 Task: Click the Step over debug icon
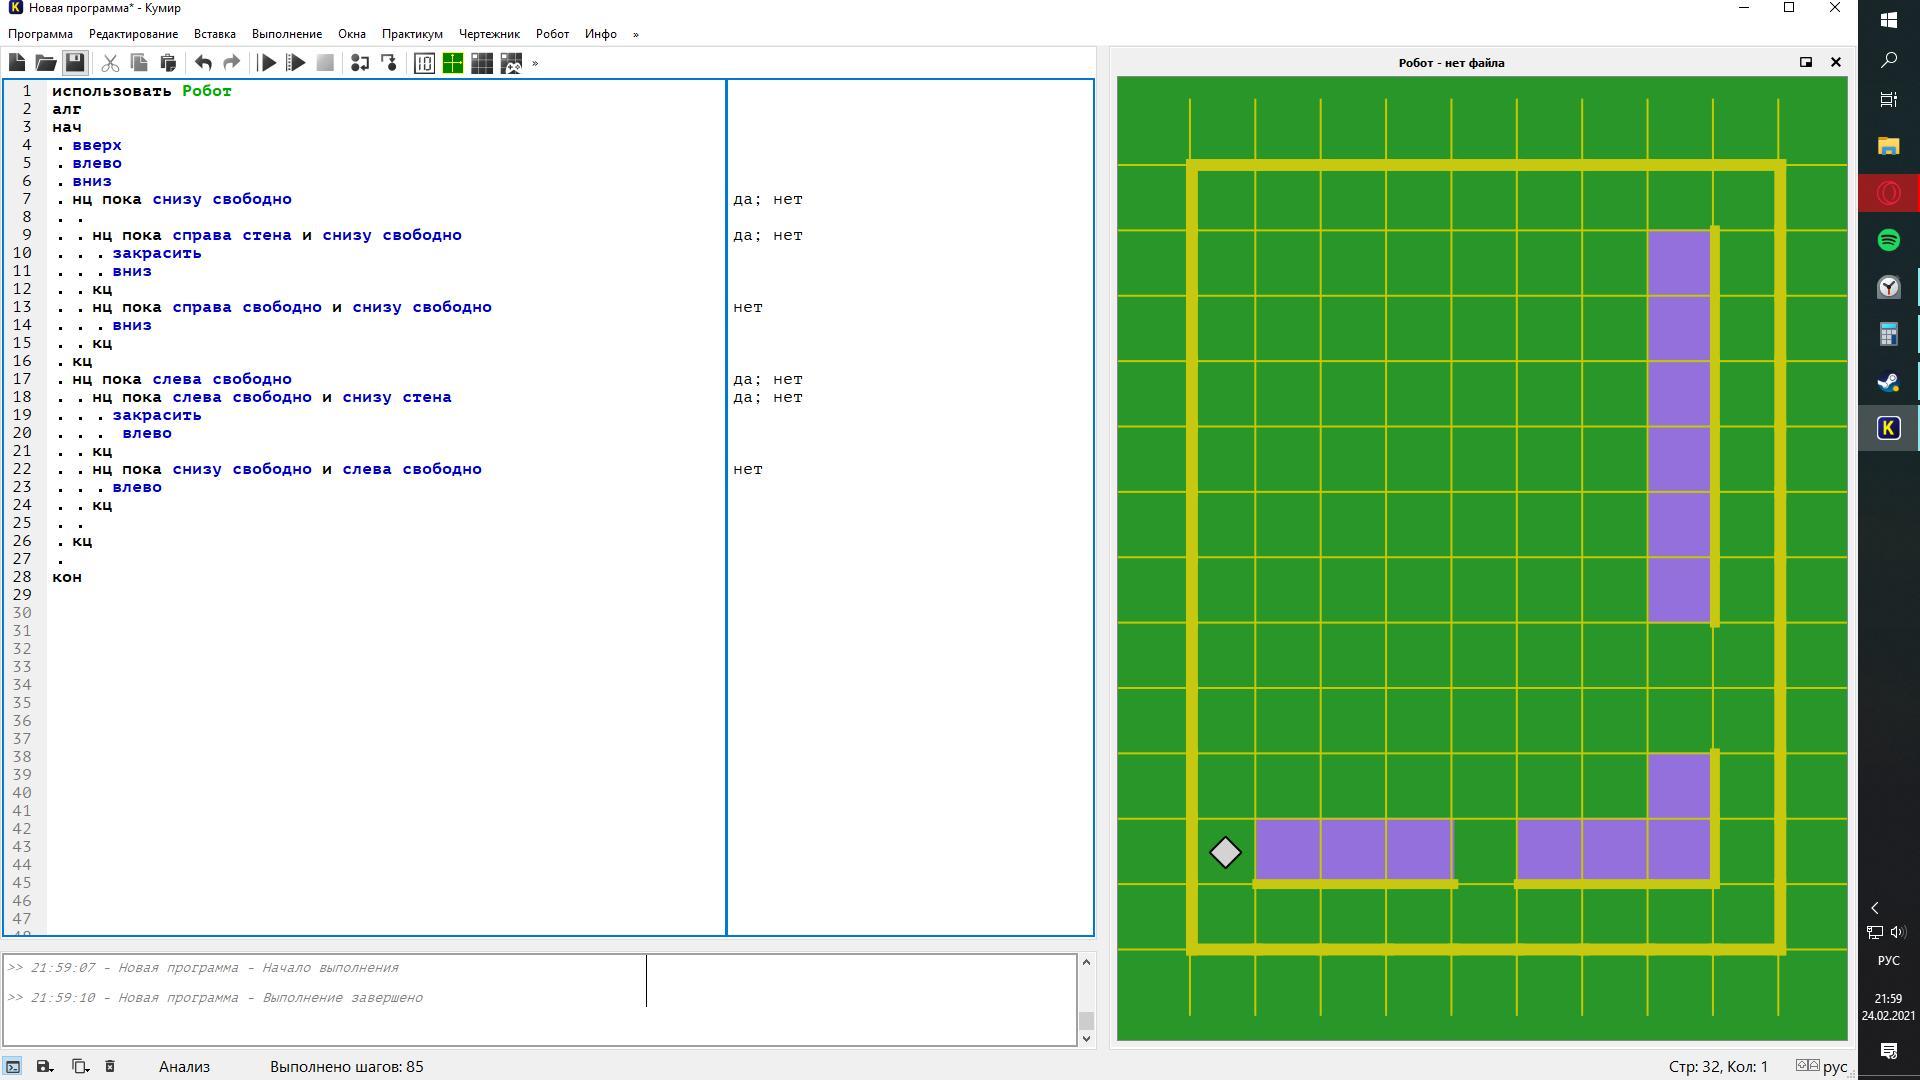[x=360, y=63]
